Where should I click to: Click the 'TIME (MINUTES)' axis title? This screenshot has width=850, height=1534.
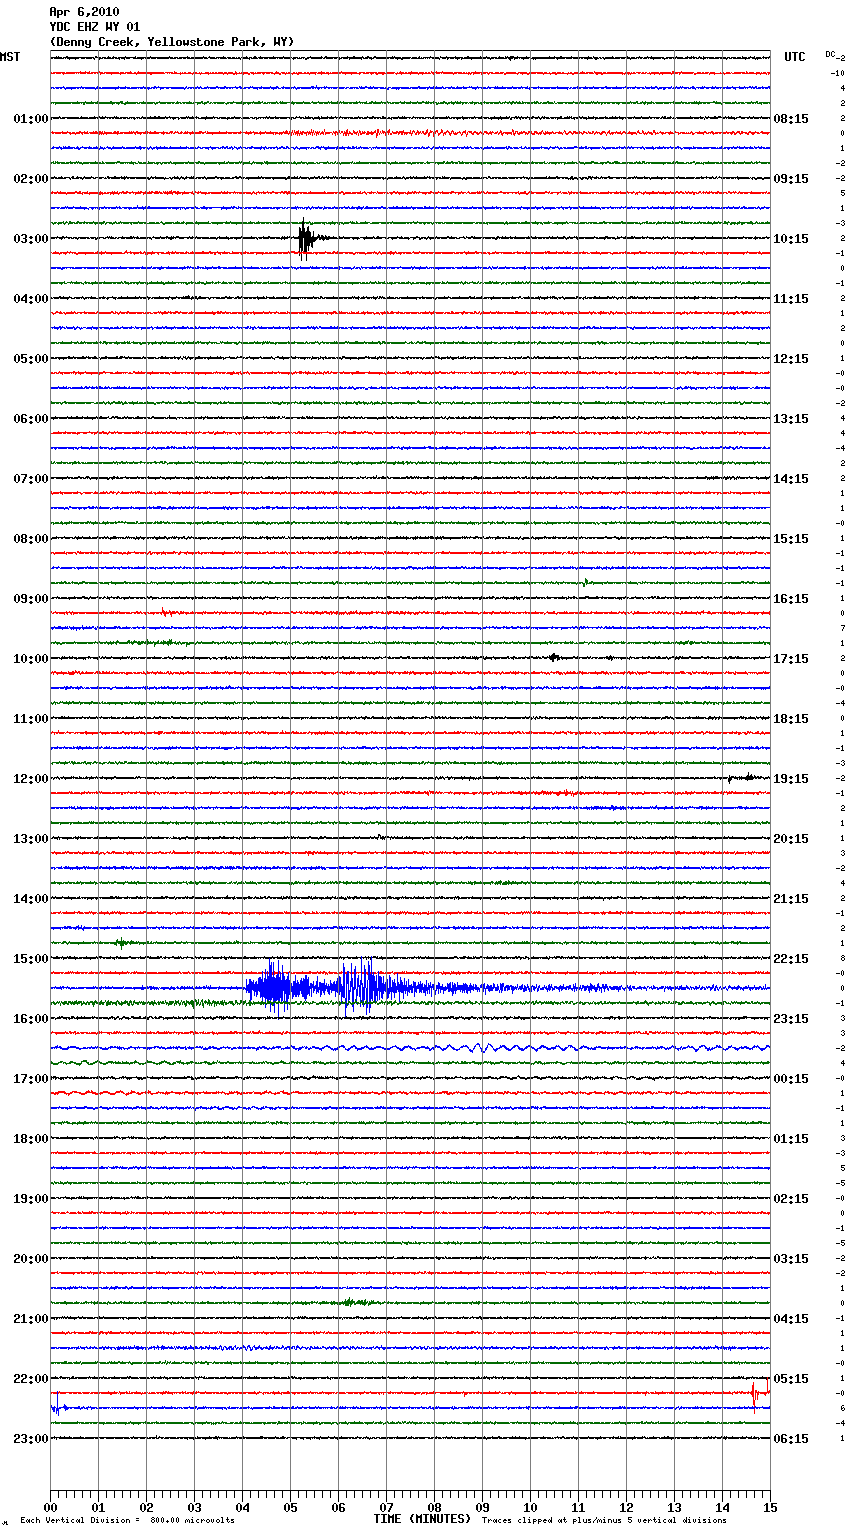pos(422,1519)
